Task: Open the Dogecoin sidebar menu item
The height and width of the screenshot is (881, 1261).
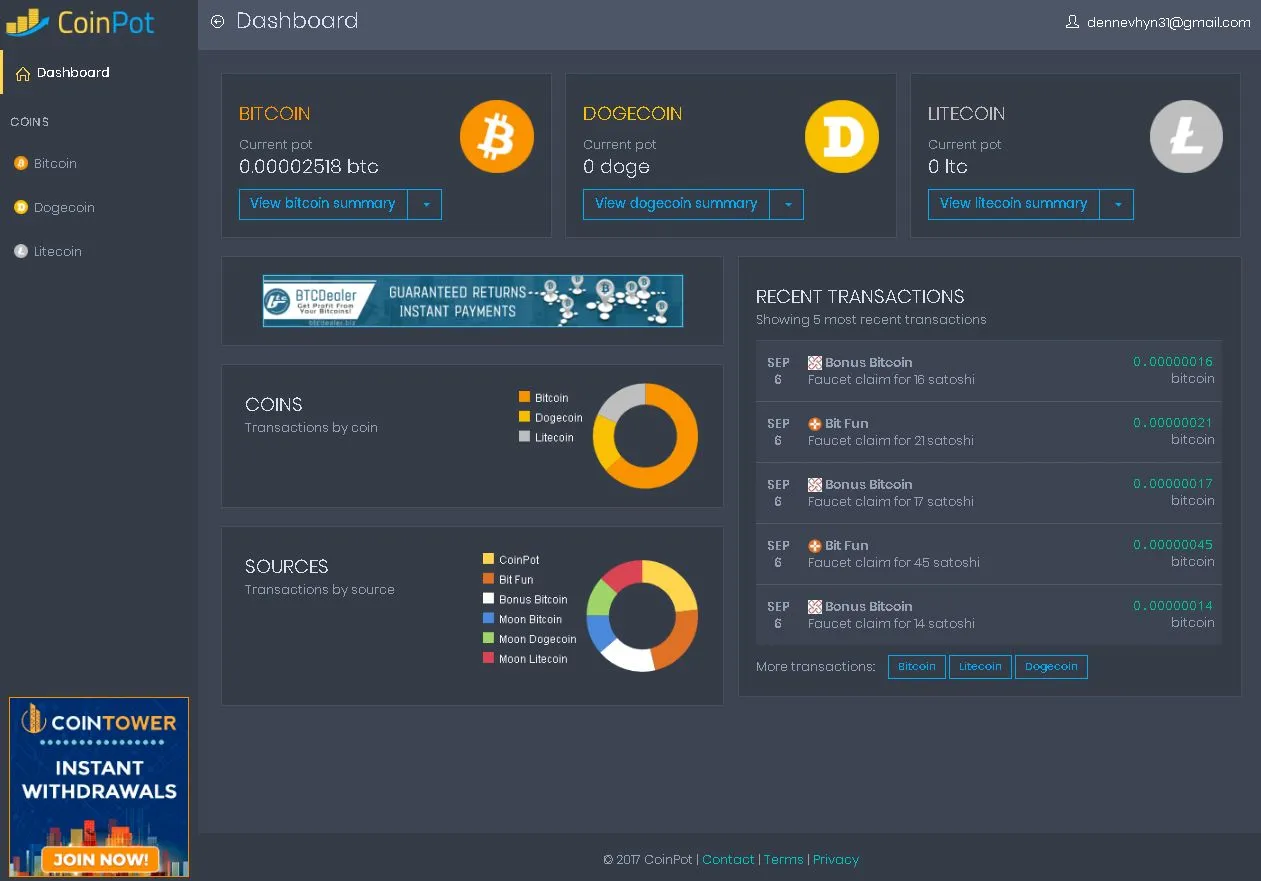Action: (99, 207)
